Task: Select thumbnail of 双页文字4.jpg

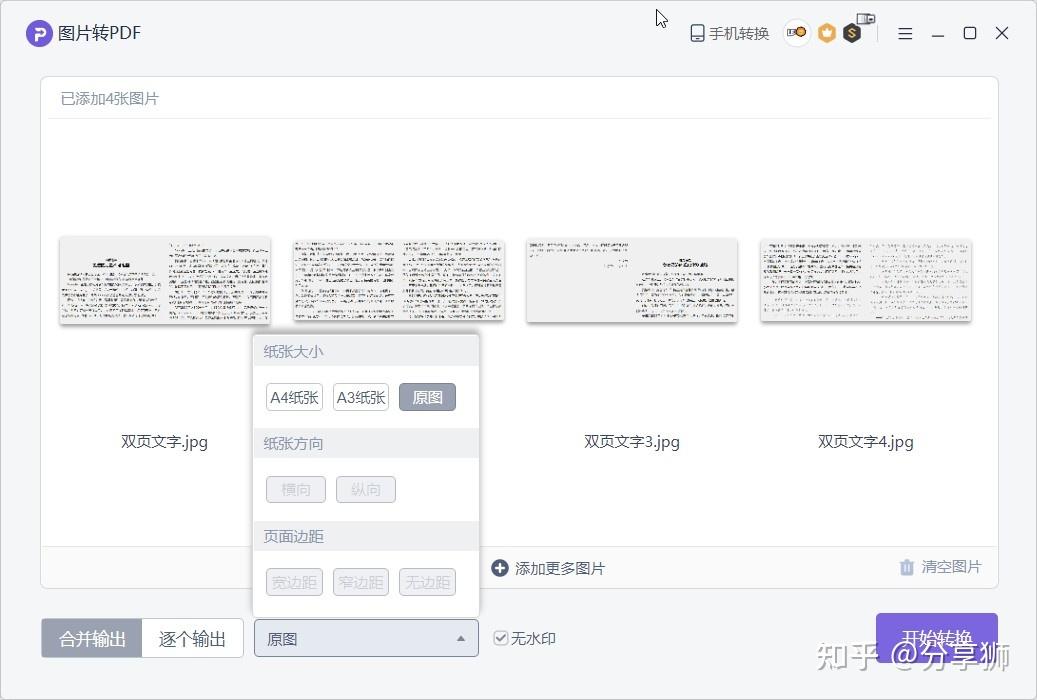Action: (x=866, y=281)
